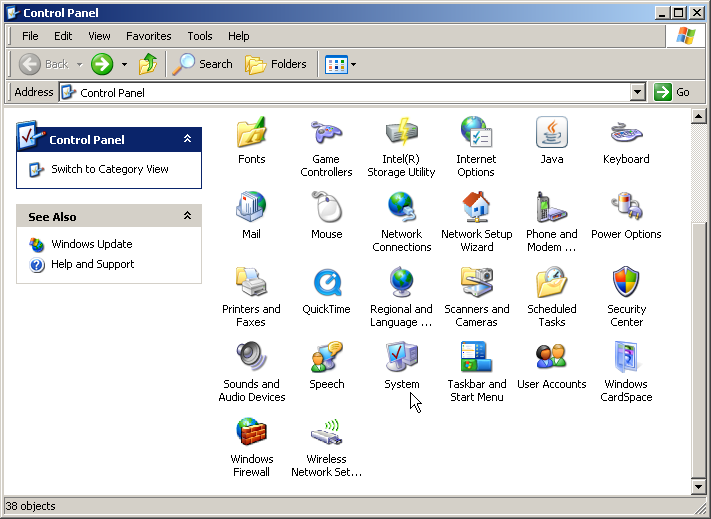Open Internet Options applet
The height and width of the screenshot is (519, 711).
tap(476, 132)
